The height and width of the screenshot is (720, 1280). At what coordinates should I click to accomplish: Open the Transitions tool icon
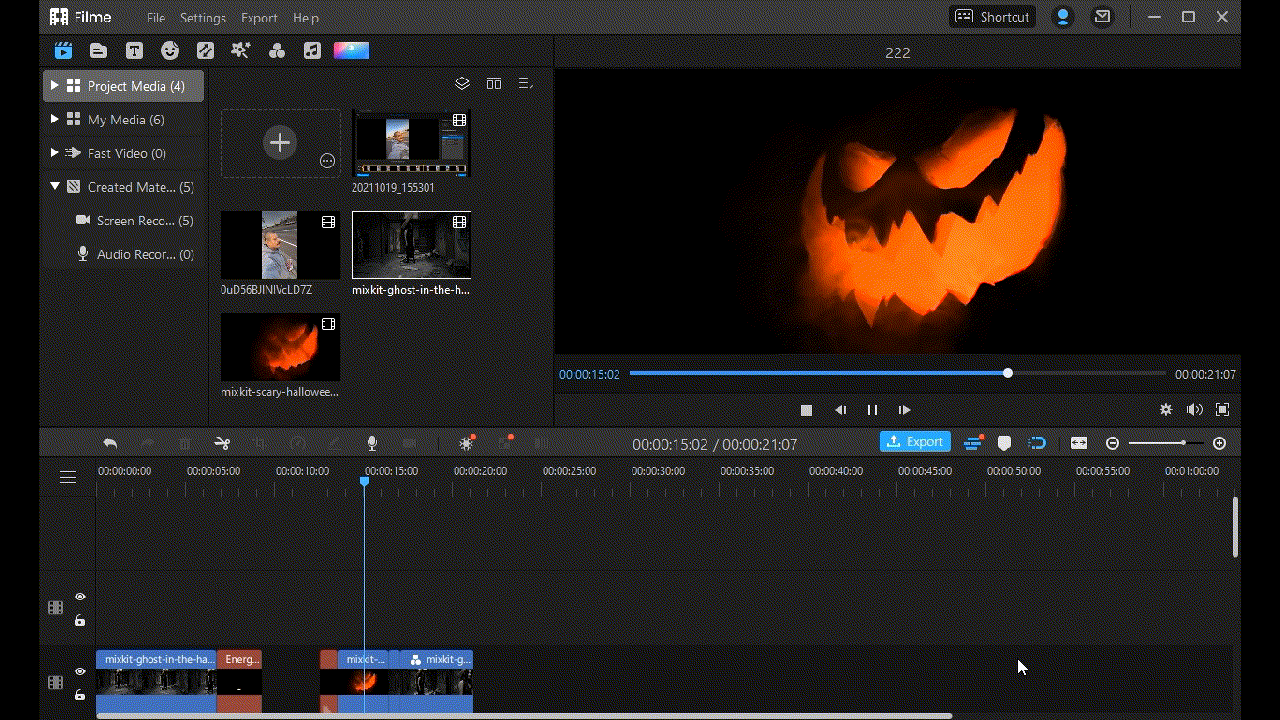(205, 50)
